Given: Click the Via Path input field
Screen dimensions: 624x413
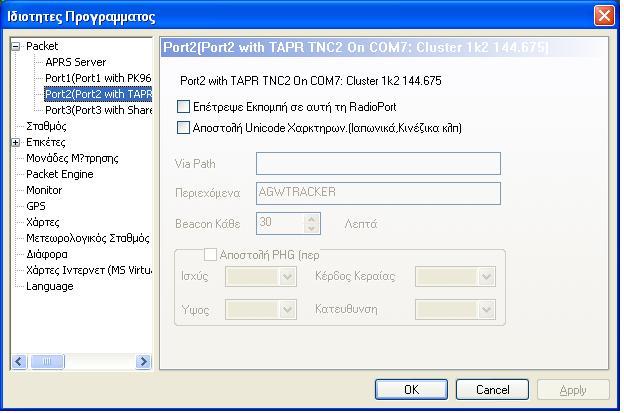Looking at the screenshot, I should click(378, 164).
